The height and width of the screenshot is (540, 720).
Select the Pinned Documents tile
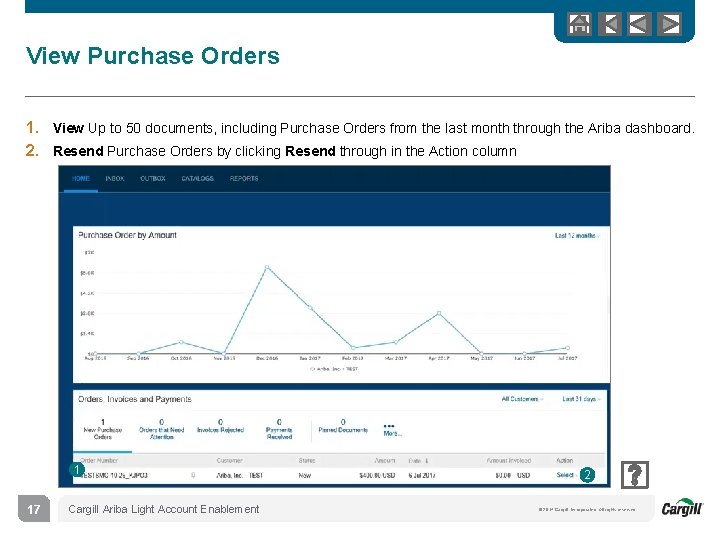coord(343,427)
